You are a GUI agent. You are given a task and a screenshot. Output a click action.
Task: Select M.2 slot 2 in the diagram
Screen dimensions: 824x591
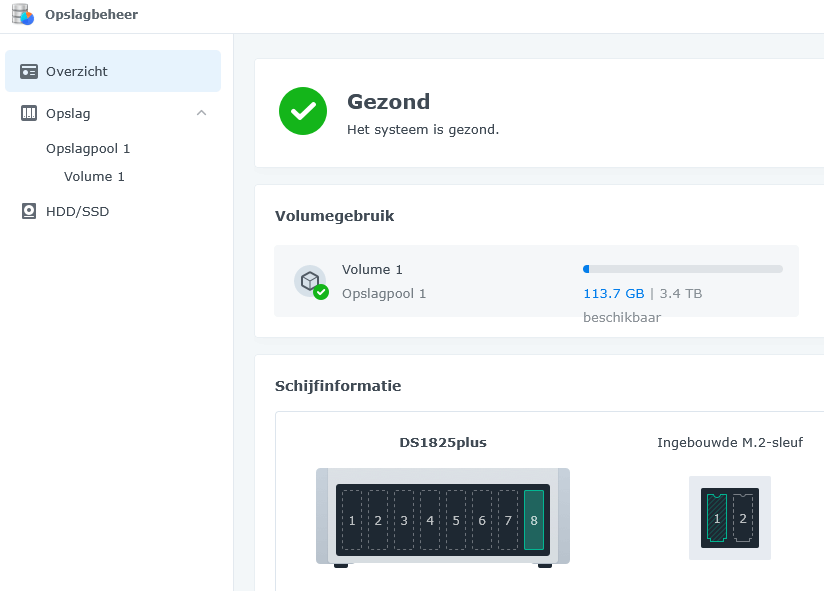click(x=743, y=518)
